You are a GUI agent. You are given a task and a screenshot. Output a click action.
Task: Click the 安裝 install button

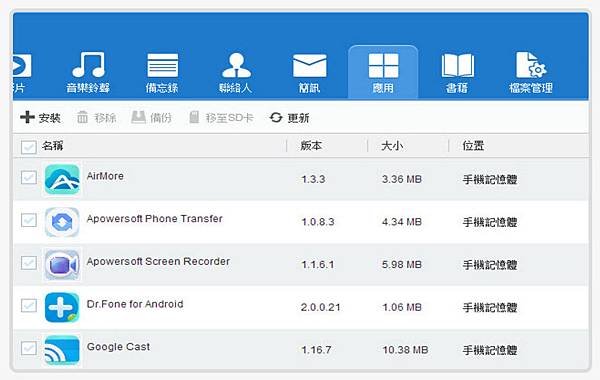click(x=41, y=117)
